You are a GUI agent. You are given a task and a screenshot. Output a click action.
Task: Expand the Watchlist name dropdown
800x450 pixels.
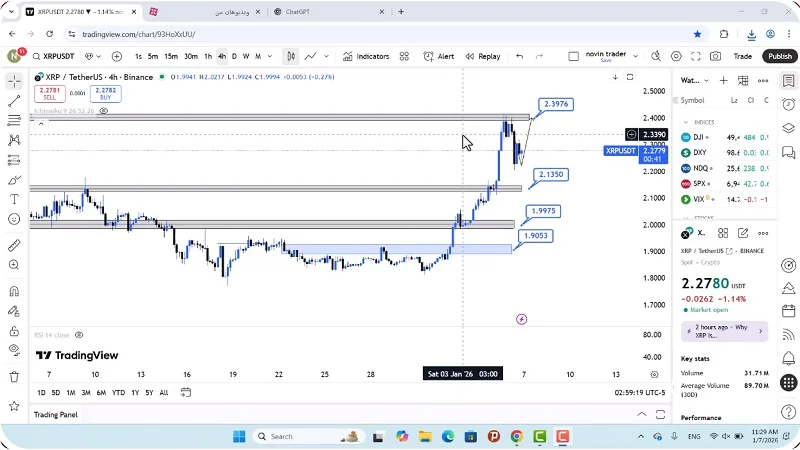707,80
